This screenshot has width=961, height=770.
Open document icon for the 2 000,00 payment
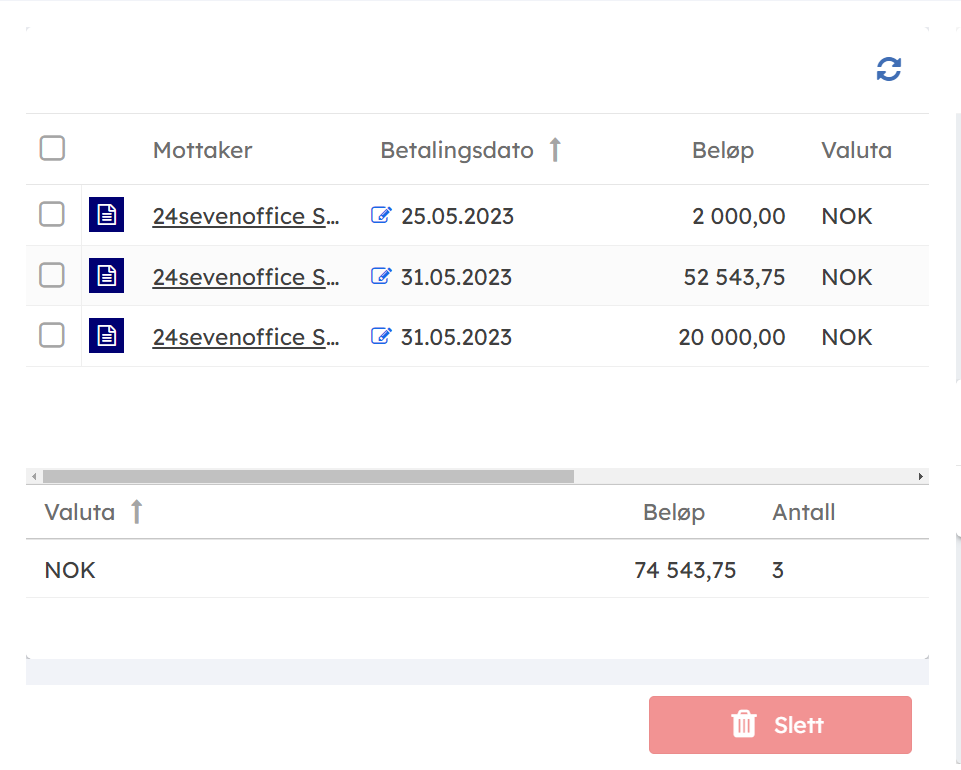(x=106, y=215)
